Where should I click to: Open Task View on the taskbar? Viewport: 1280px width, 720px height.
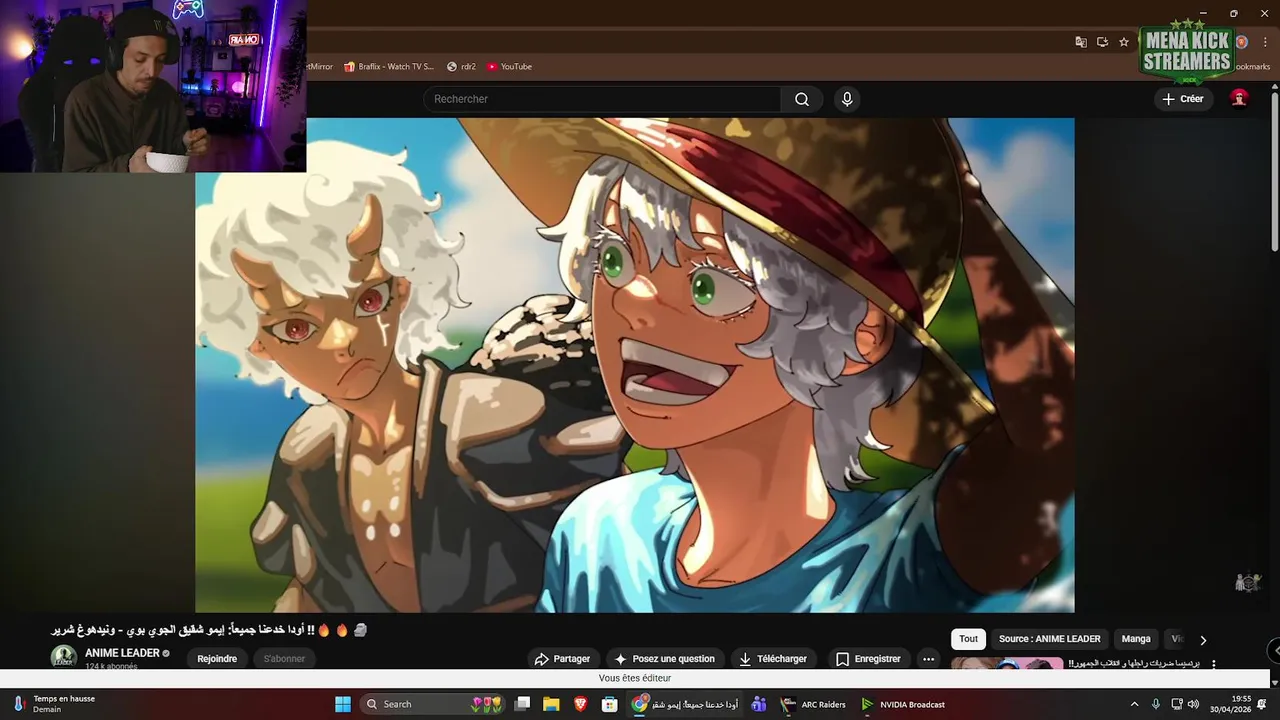pyautogui.click(x=522, y=704)
